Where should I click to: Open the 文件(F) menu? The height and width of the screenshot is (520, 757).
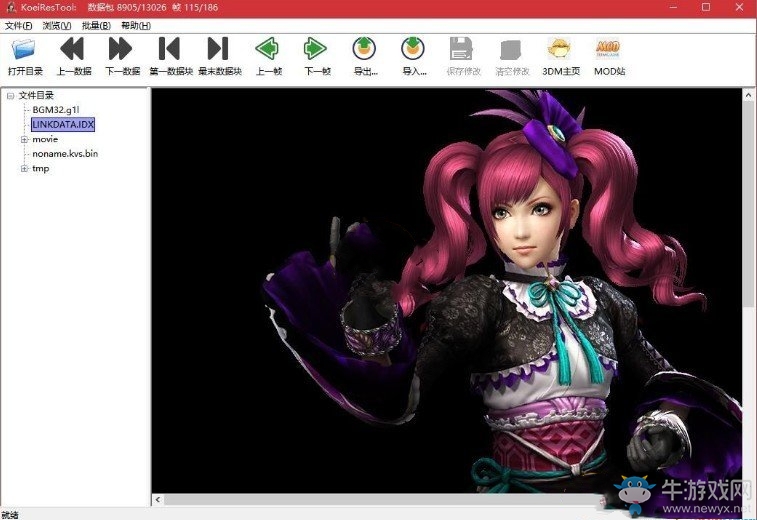click(18, 26)
